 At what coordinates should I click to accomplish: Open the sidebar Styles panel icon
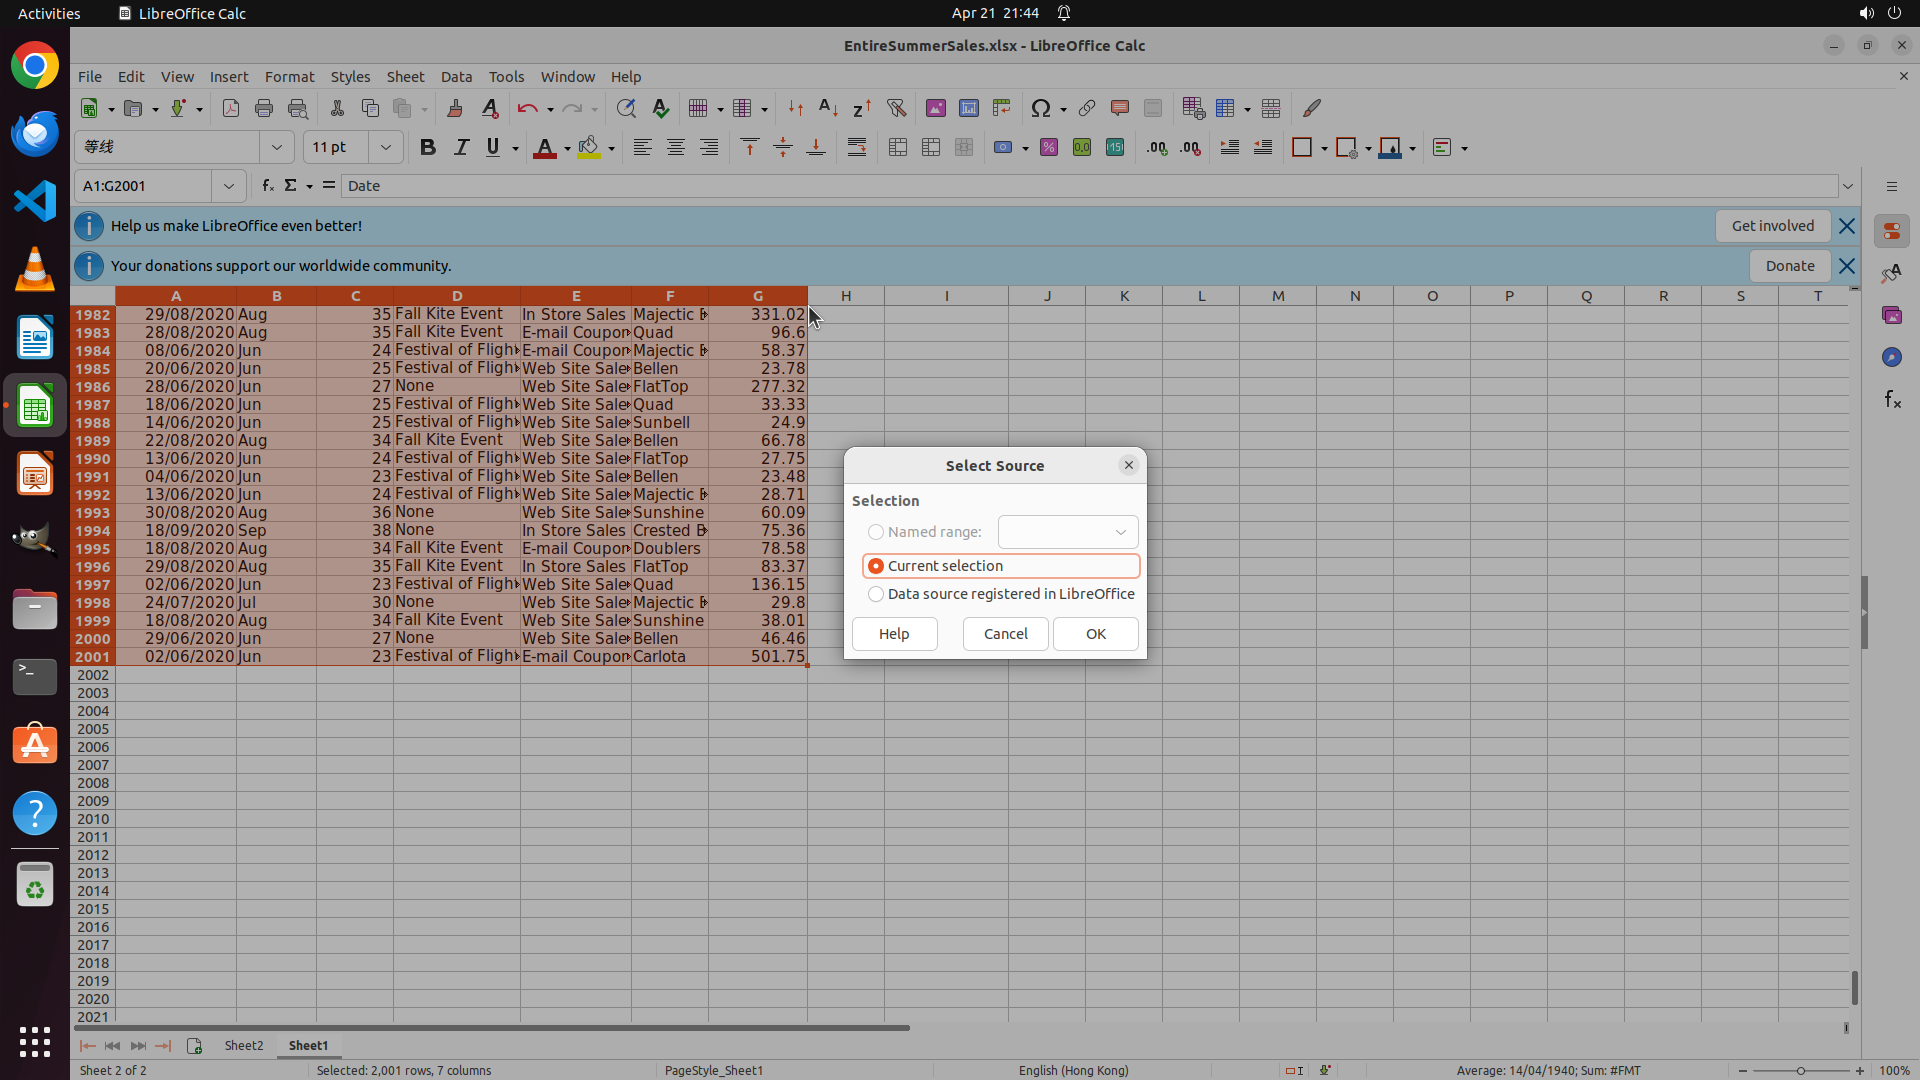pyautogui.click(x=1891, y=273)
